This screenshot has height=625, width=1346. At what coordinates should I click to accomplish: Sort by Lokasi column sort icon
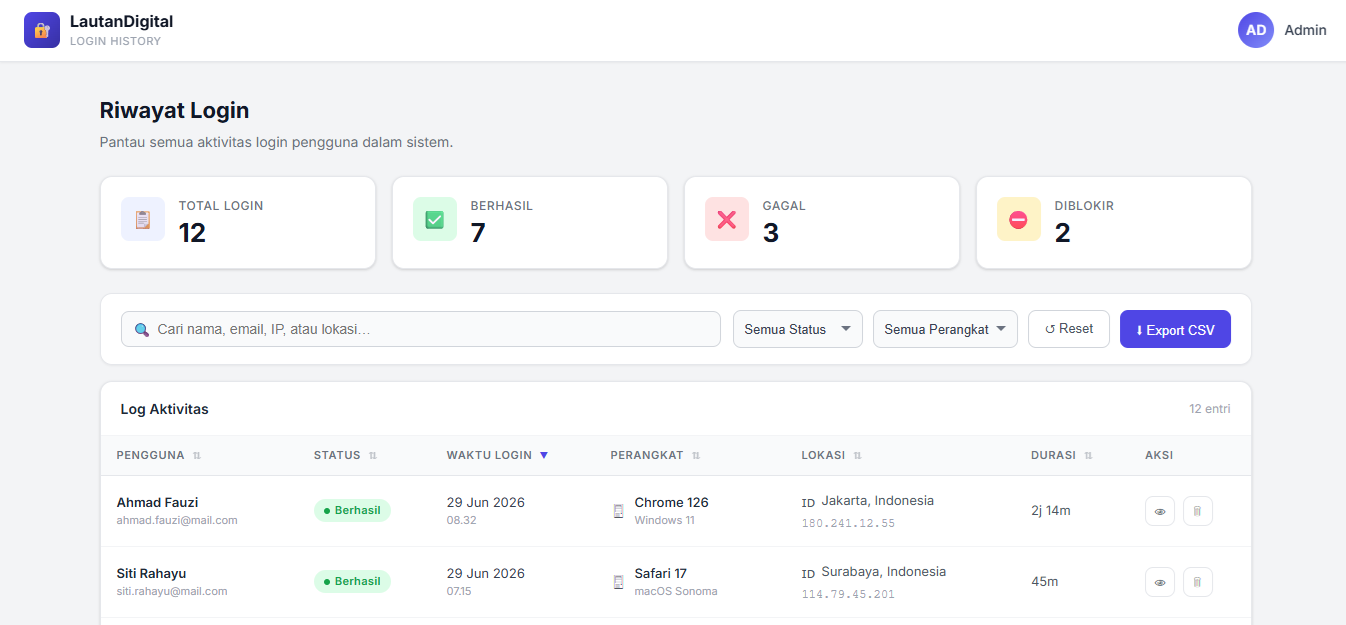(x=857, y=455)
